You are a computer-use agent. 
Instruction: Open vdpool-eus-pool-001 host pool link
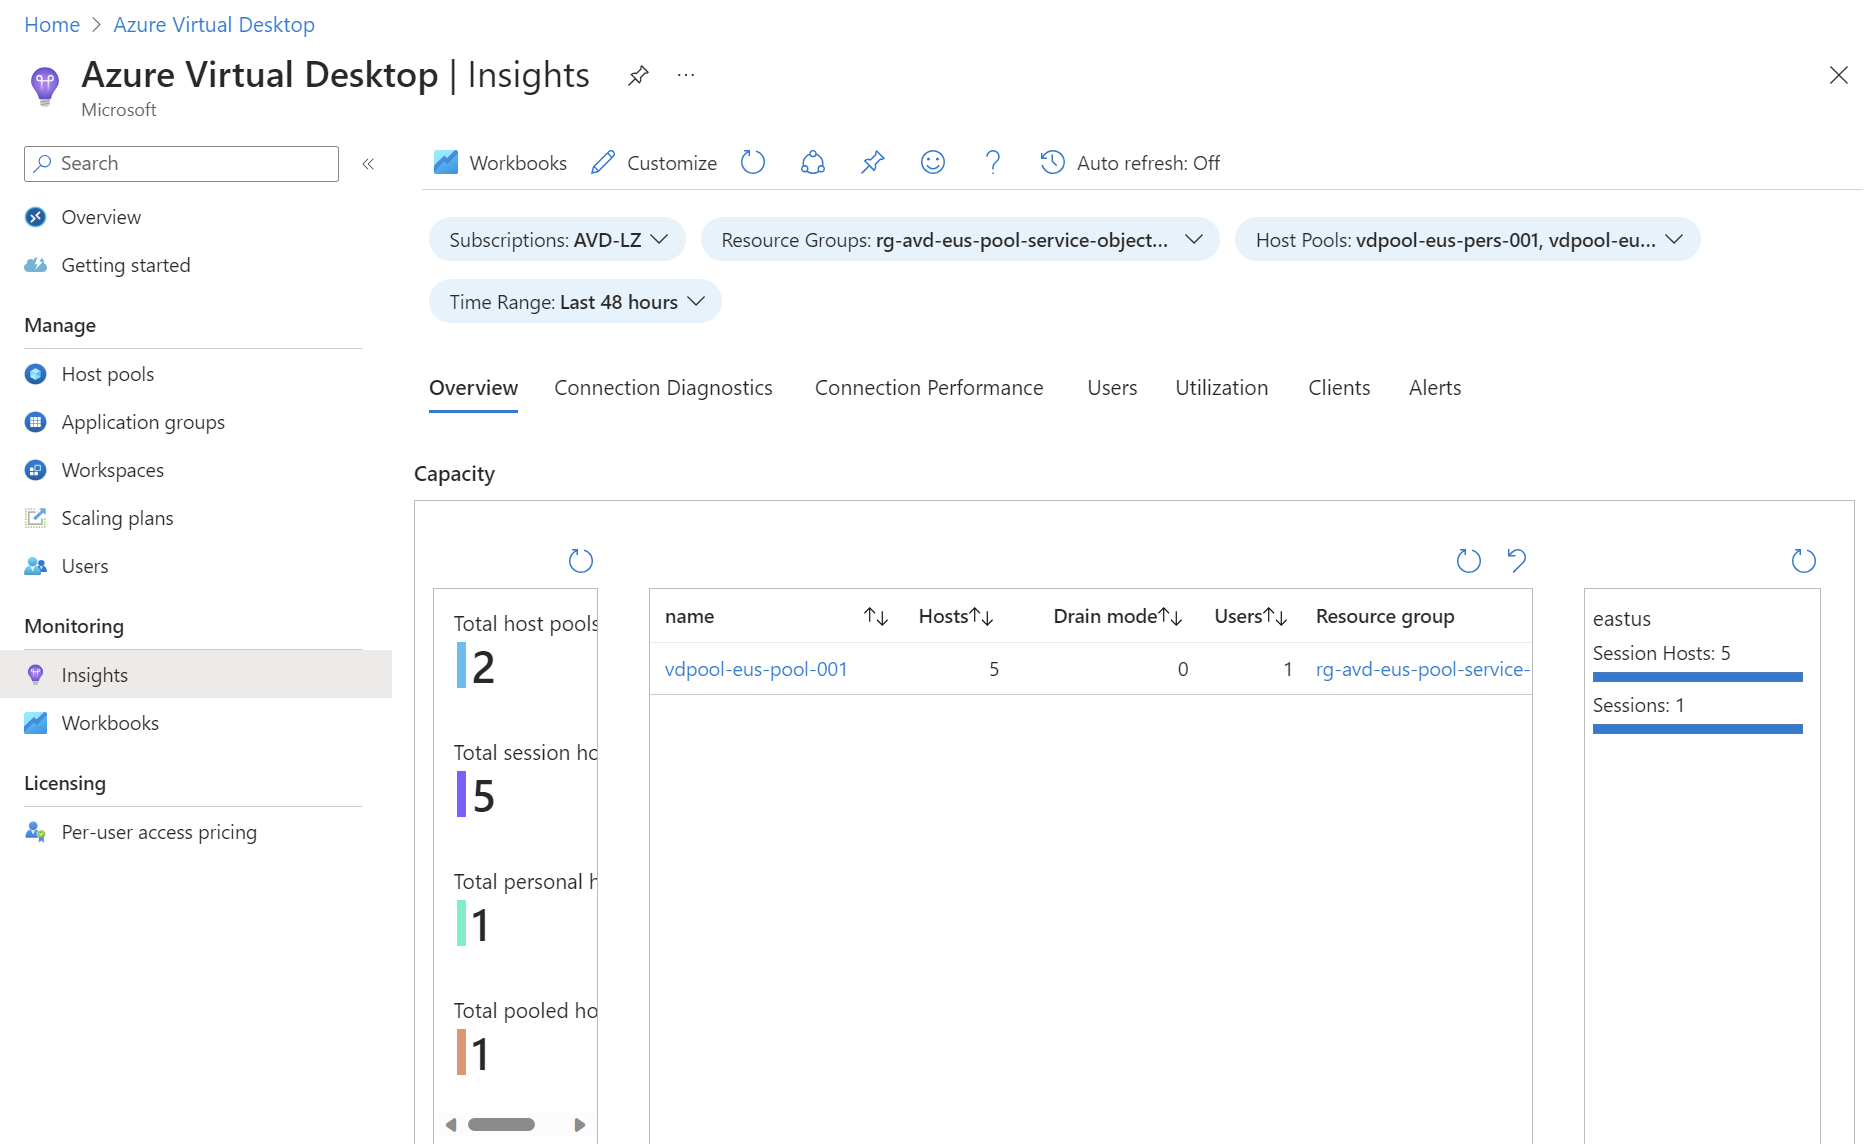[x=756, y=669]
